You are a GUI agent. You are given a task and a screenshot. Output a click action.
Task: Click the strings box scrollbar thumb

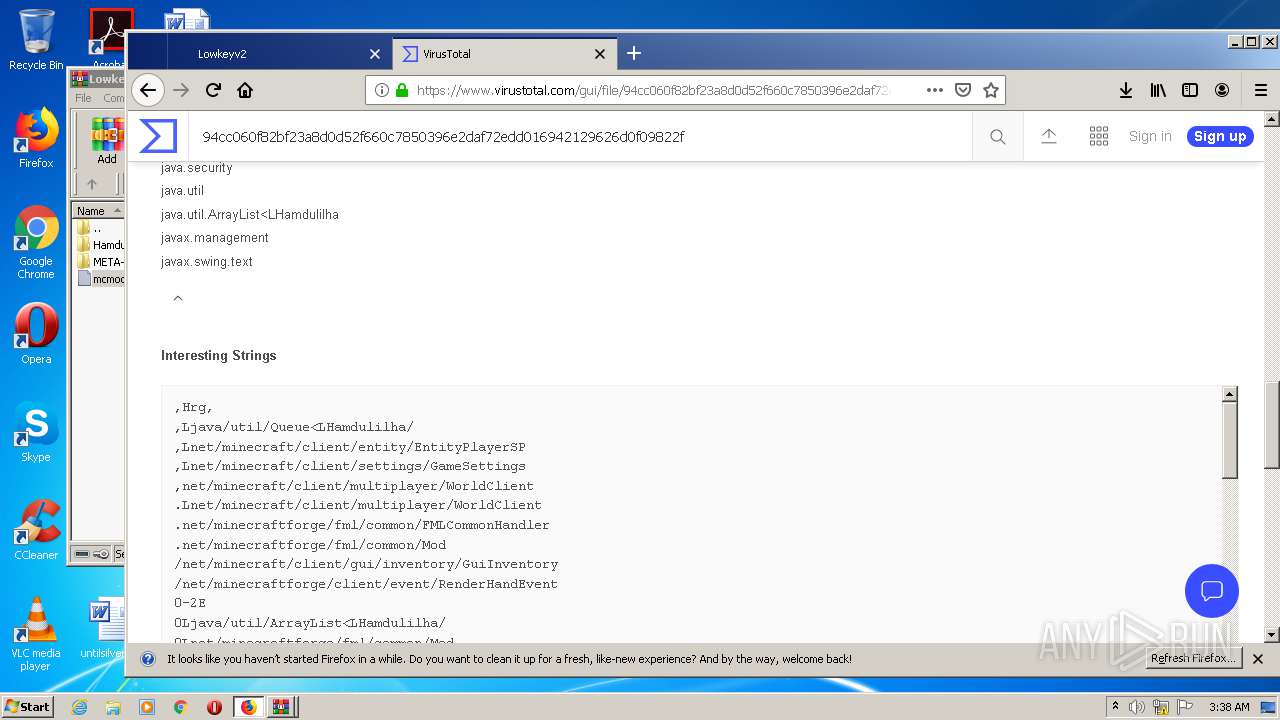click(1230, 440)
